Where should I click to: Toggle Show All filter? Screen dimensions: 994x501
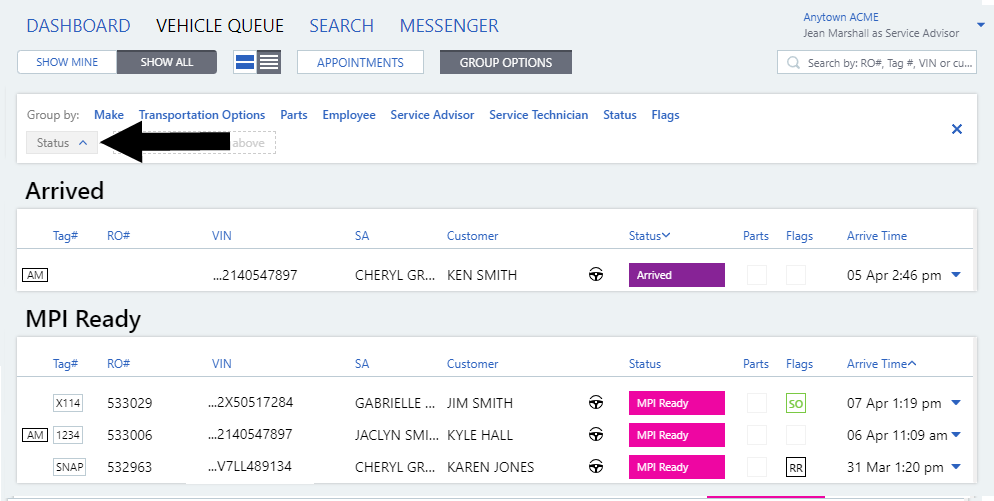[167, 62]
